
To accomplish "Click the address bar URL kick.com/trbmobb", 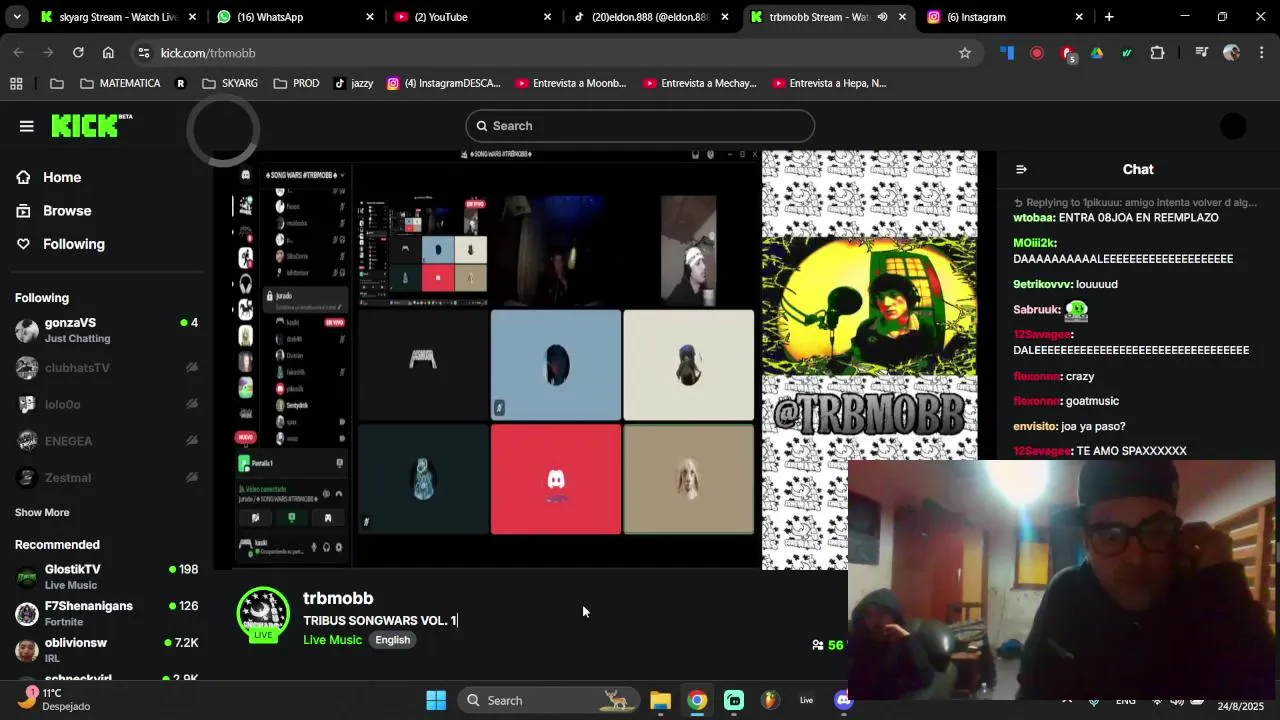I will pos(208,53).
